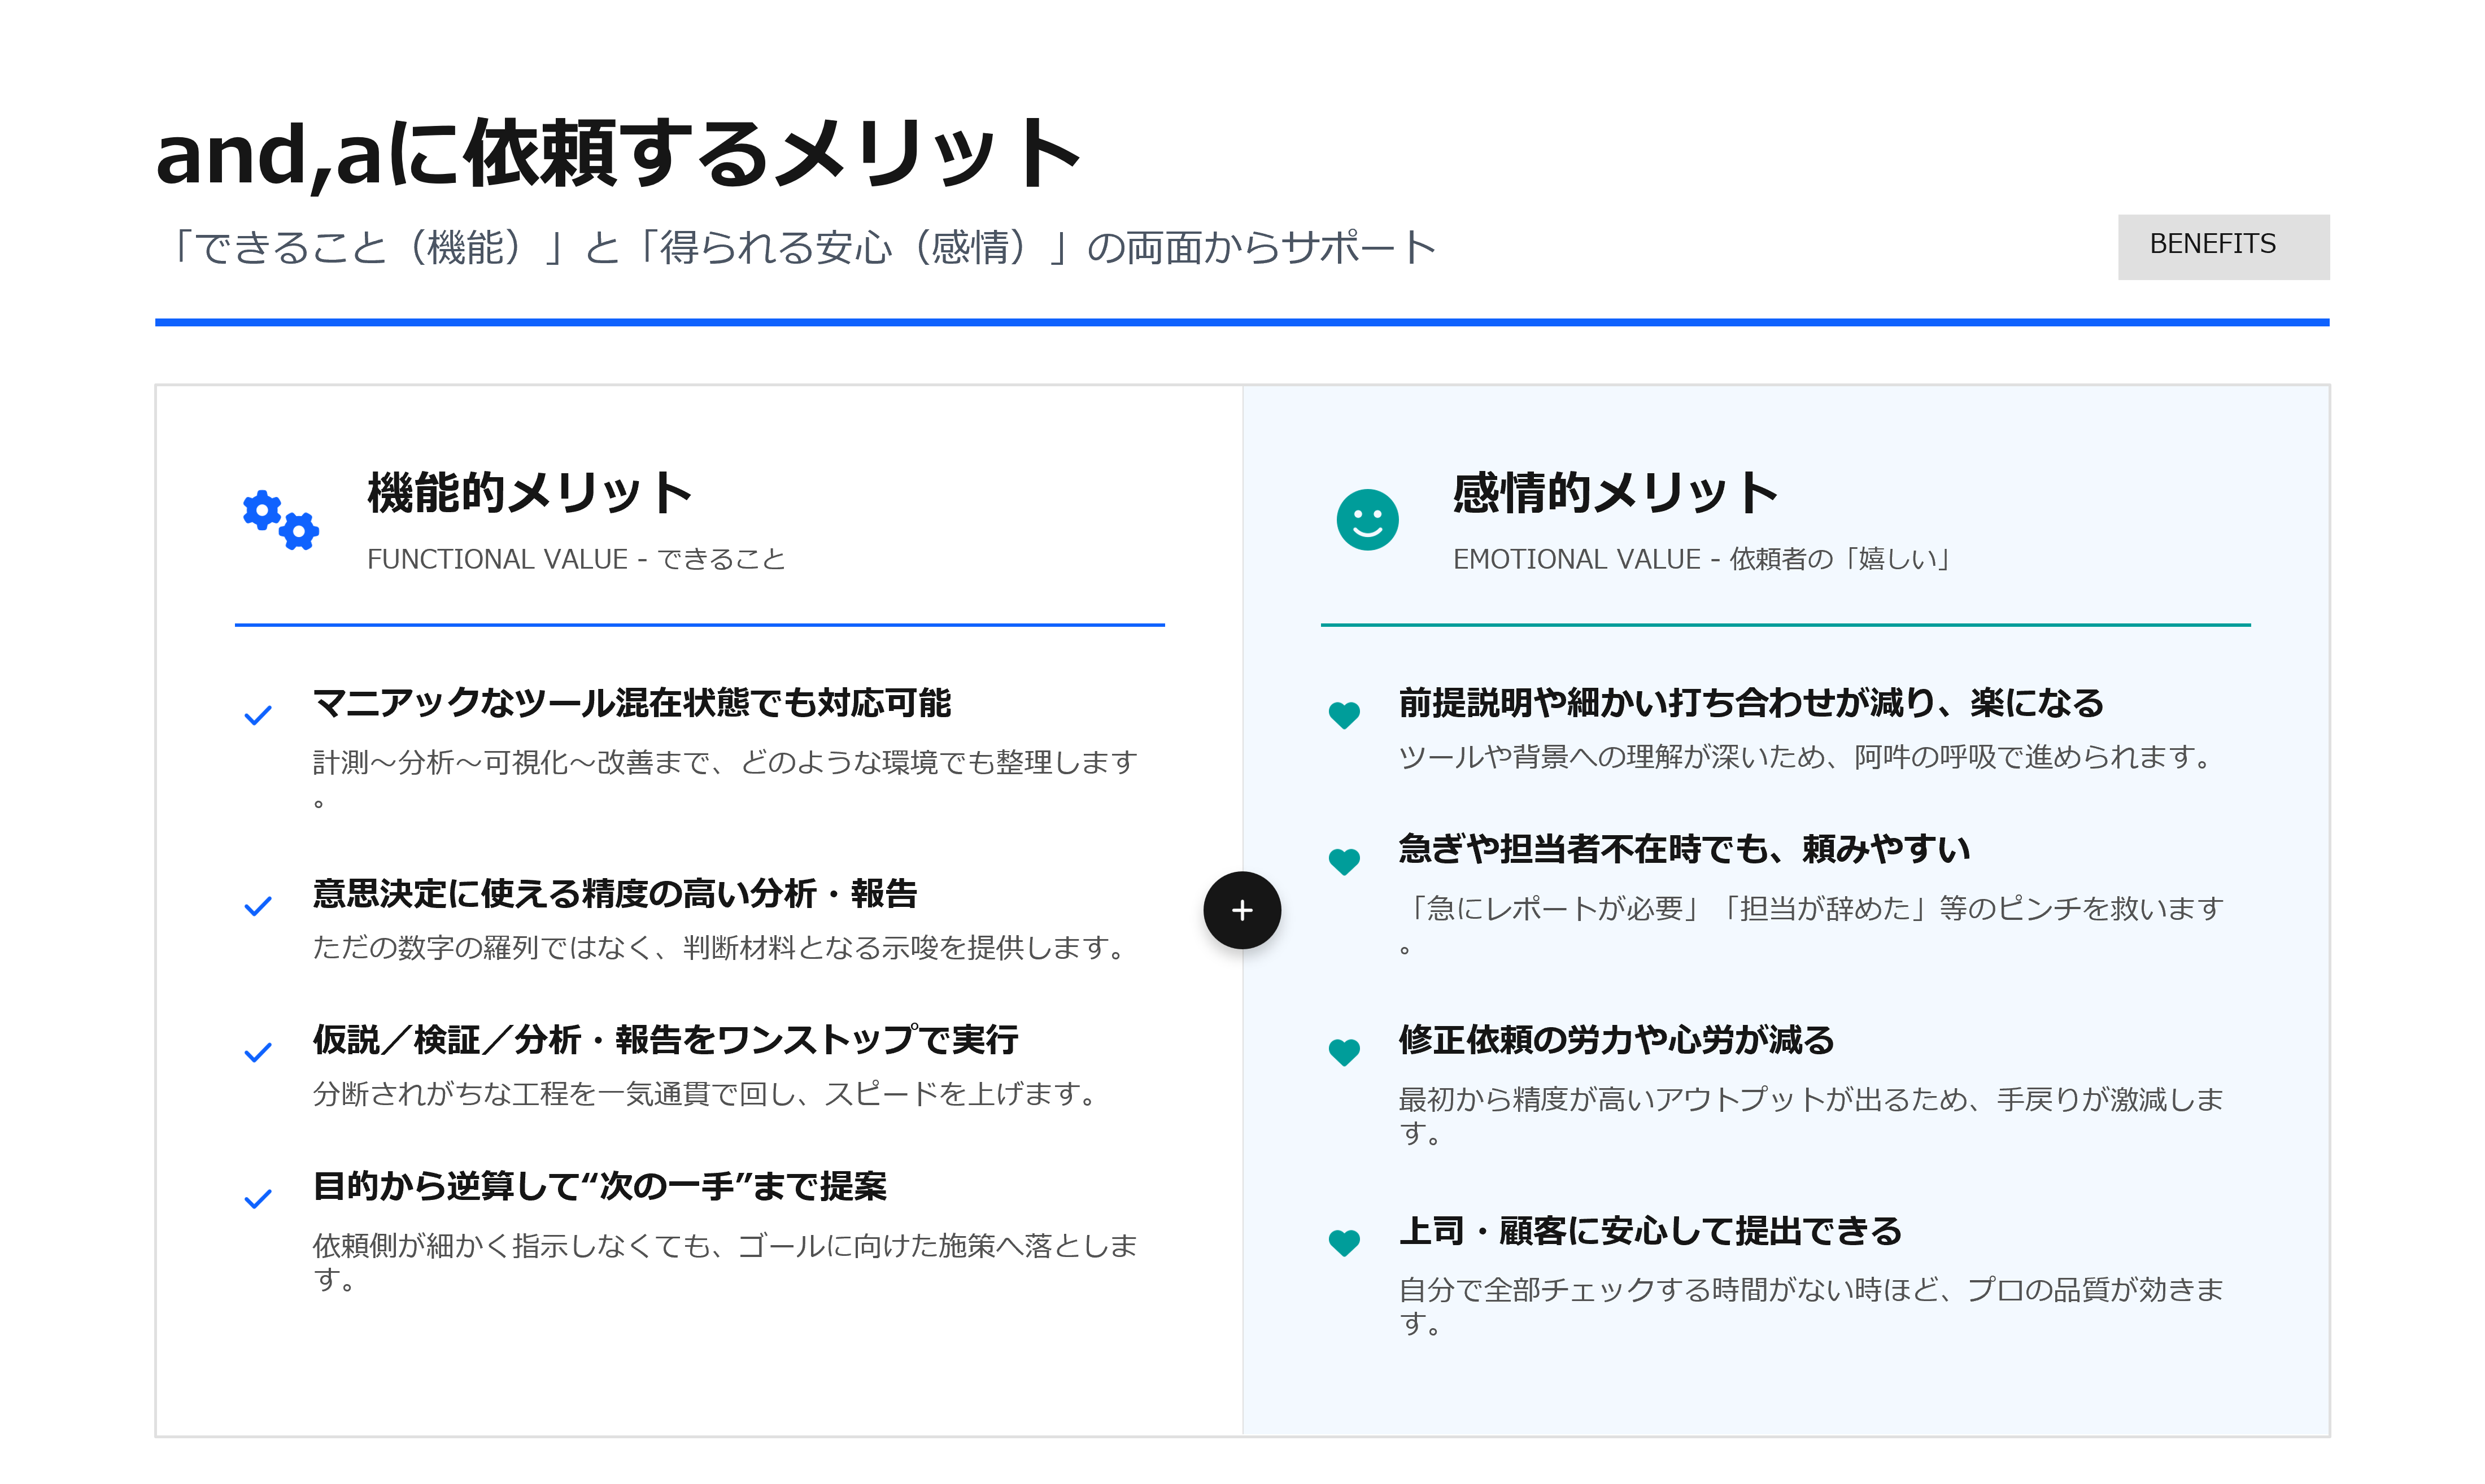Click the FUNCTIONAL VALUE subtitle text
Image resolution: width=2485 pixels, height=1484 pixels.
(576, 559)
